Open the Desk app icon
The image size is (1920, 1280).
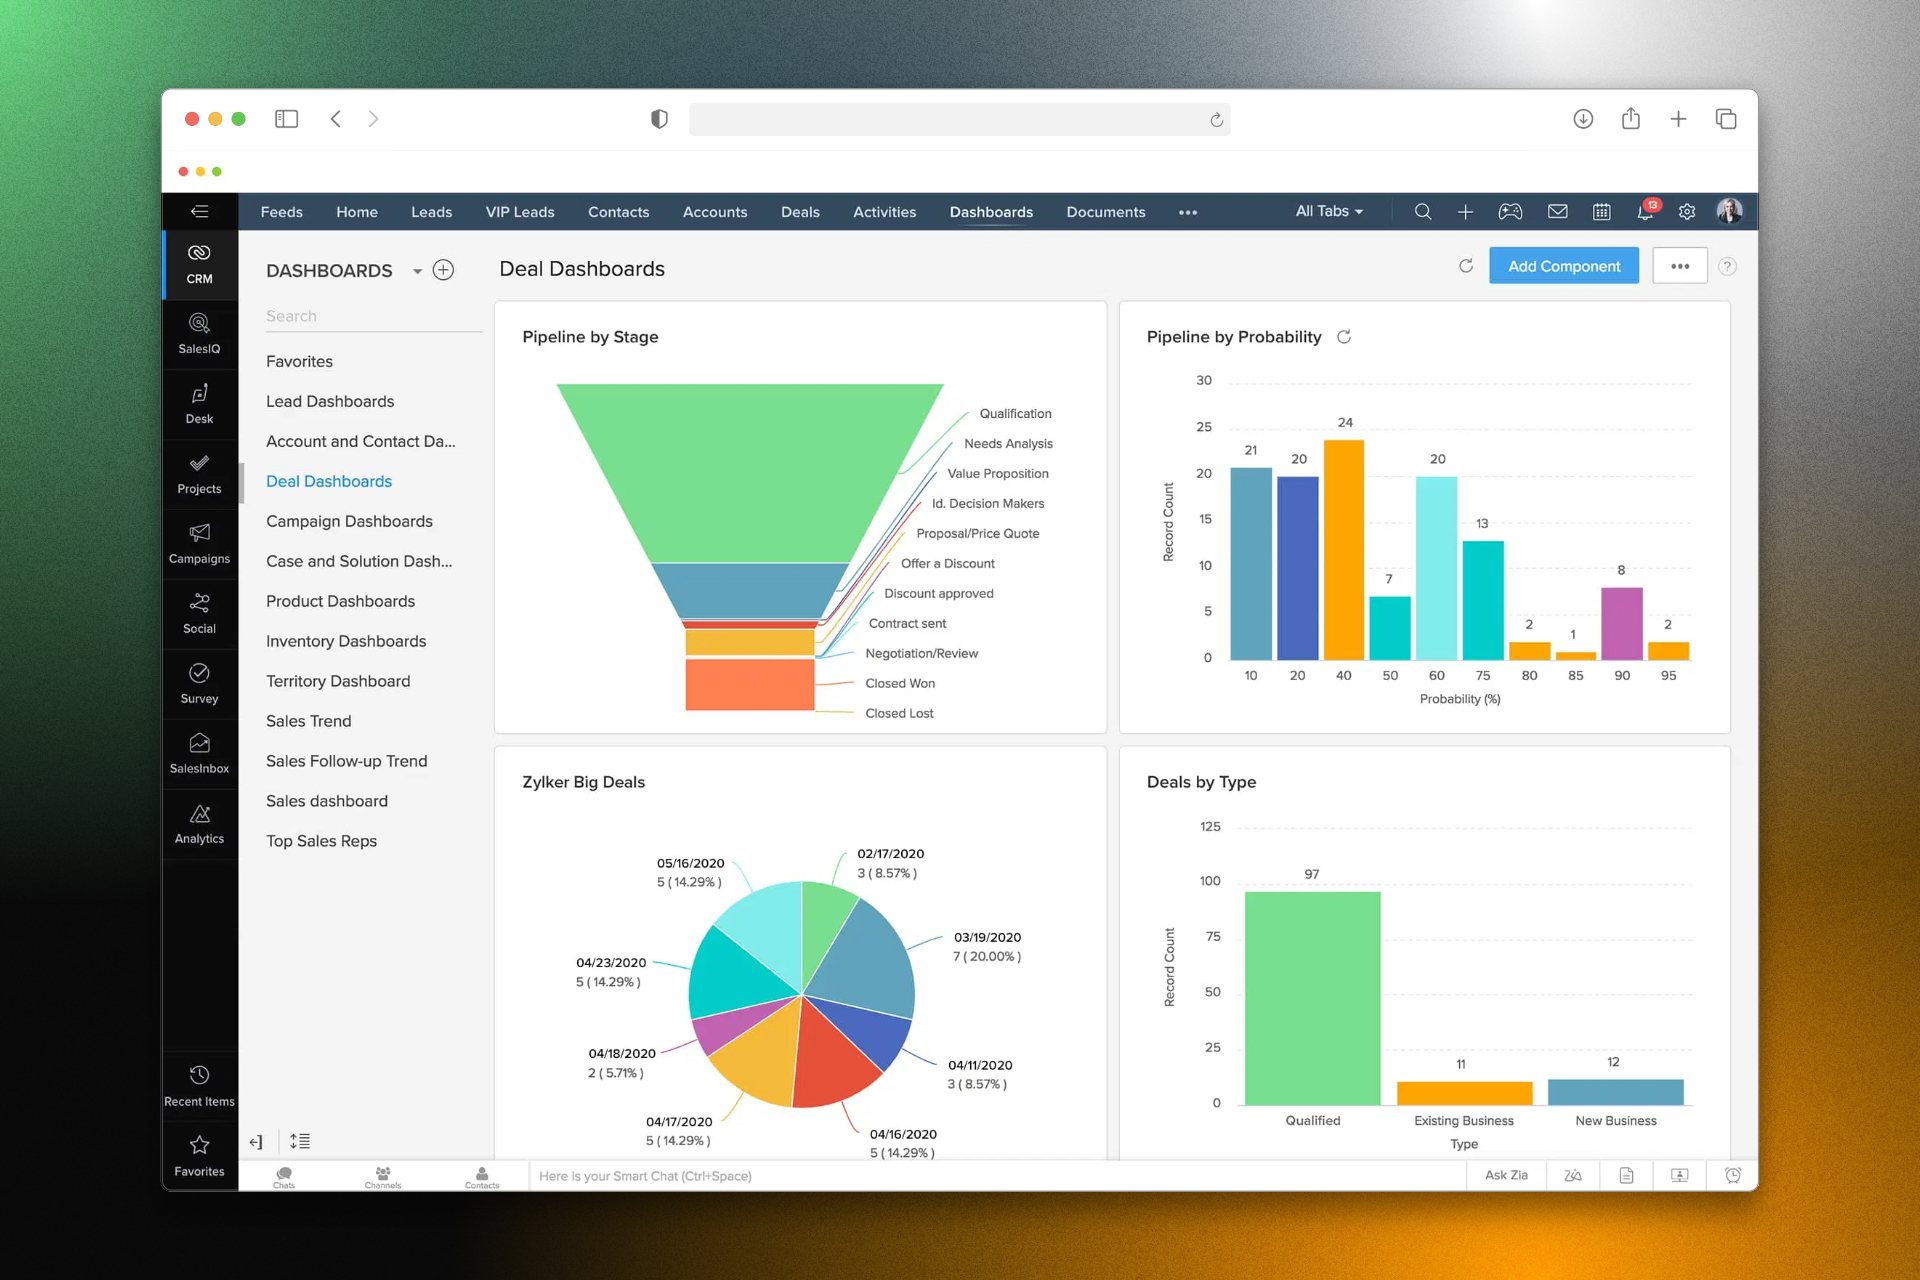click(x=199, y=404)
